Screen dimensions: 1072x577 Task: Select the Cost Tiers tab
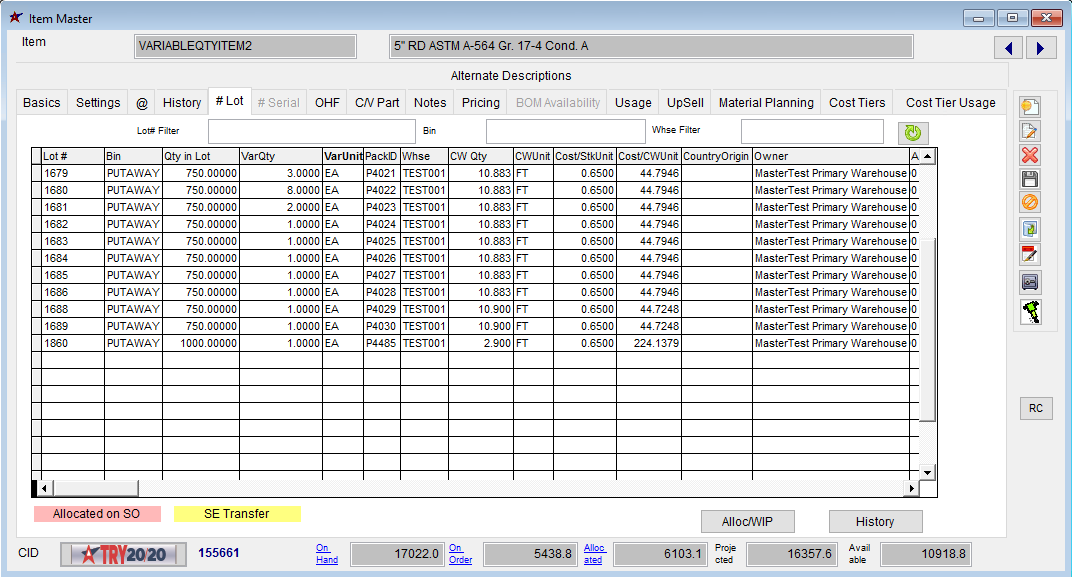tap(857, 102)
